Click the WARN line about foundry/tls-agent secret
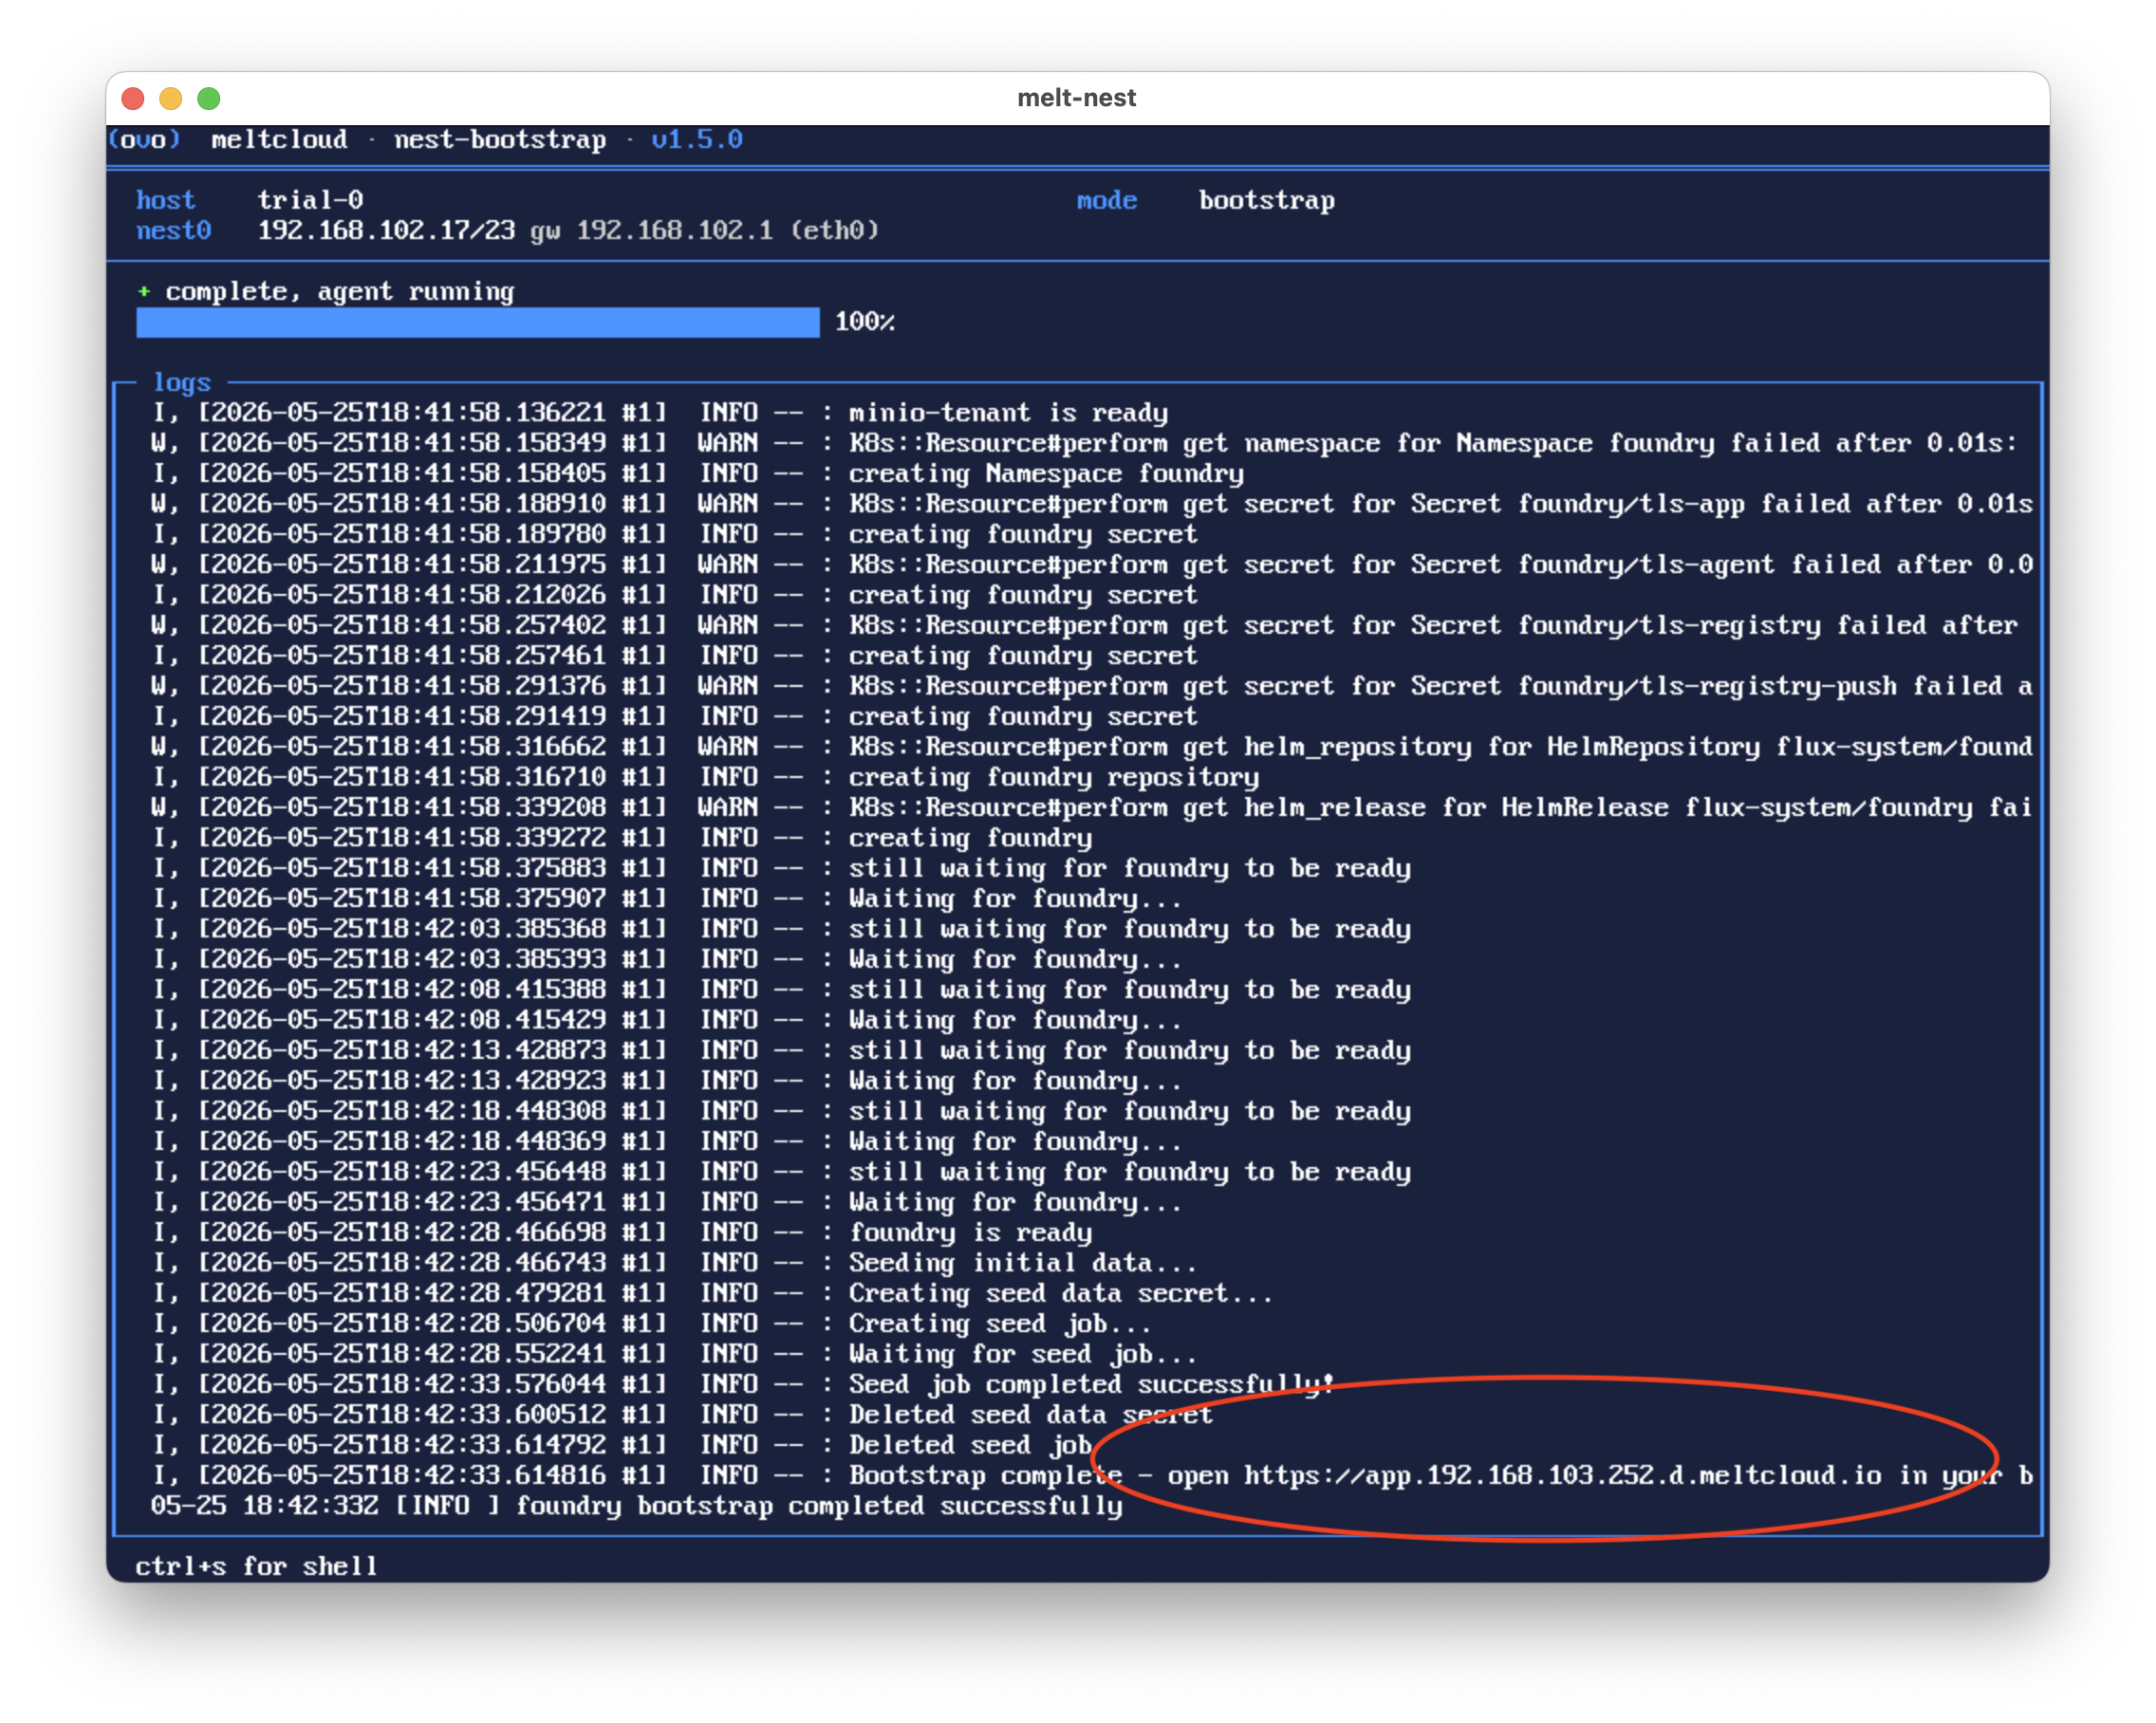Image resolution: width=2156 pixels, height=1723 pixels. [x=1092, y=564]
